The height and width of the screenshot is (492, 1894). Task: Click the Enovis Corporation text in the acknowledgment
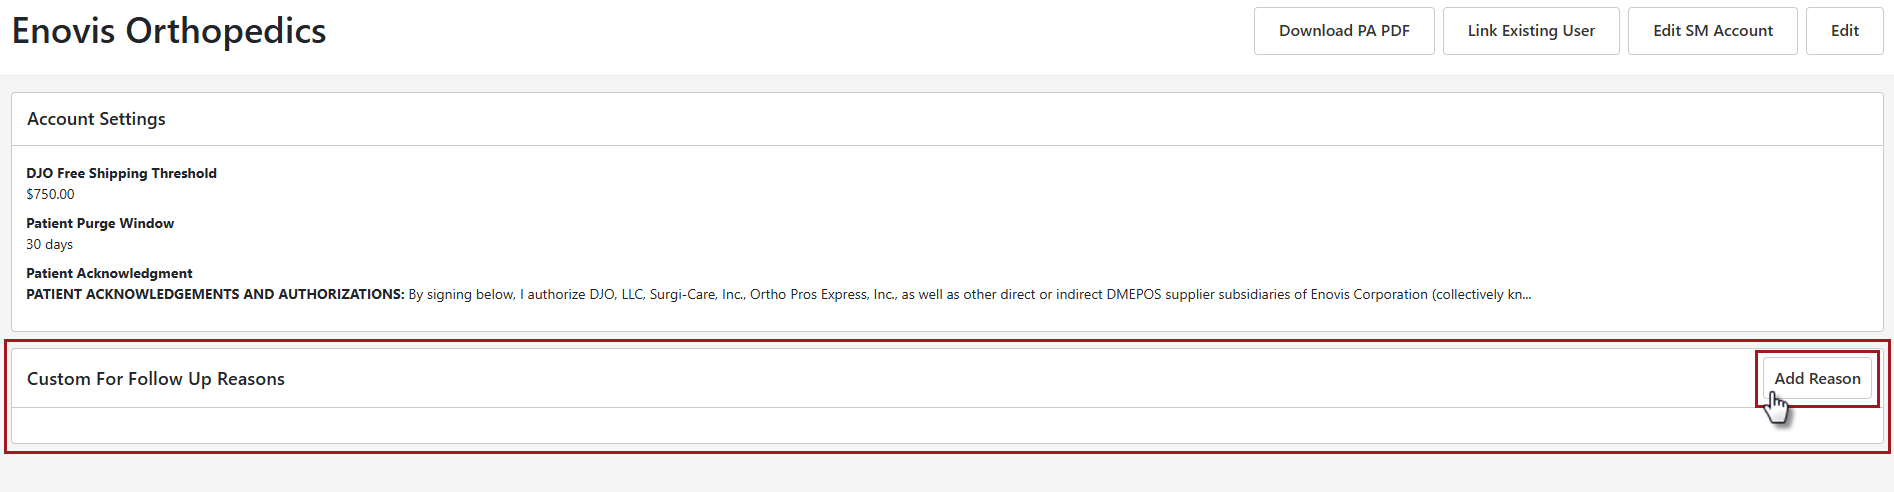coord(1369,294)
